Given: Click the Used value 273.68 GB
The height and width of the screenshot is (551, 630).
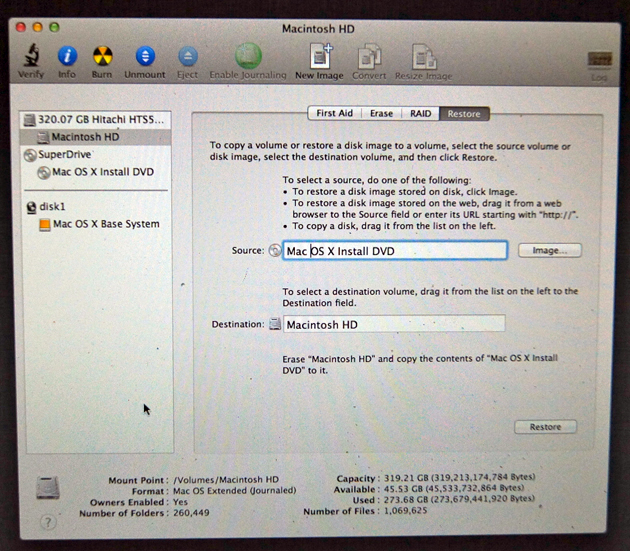Looking at the screenshot, I should tap(459, 499).
